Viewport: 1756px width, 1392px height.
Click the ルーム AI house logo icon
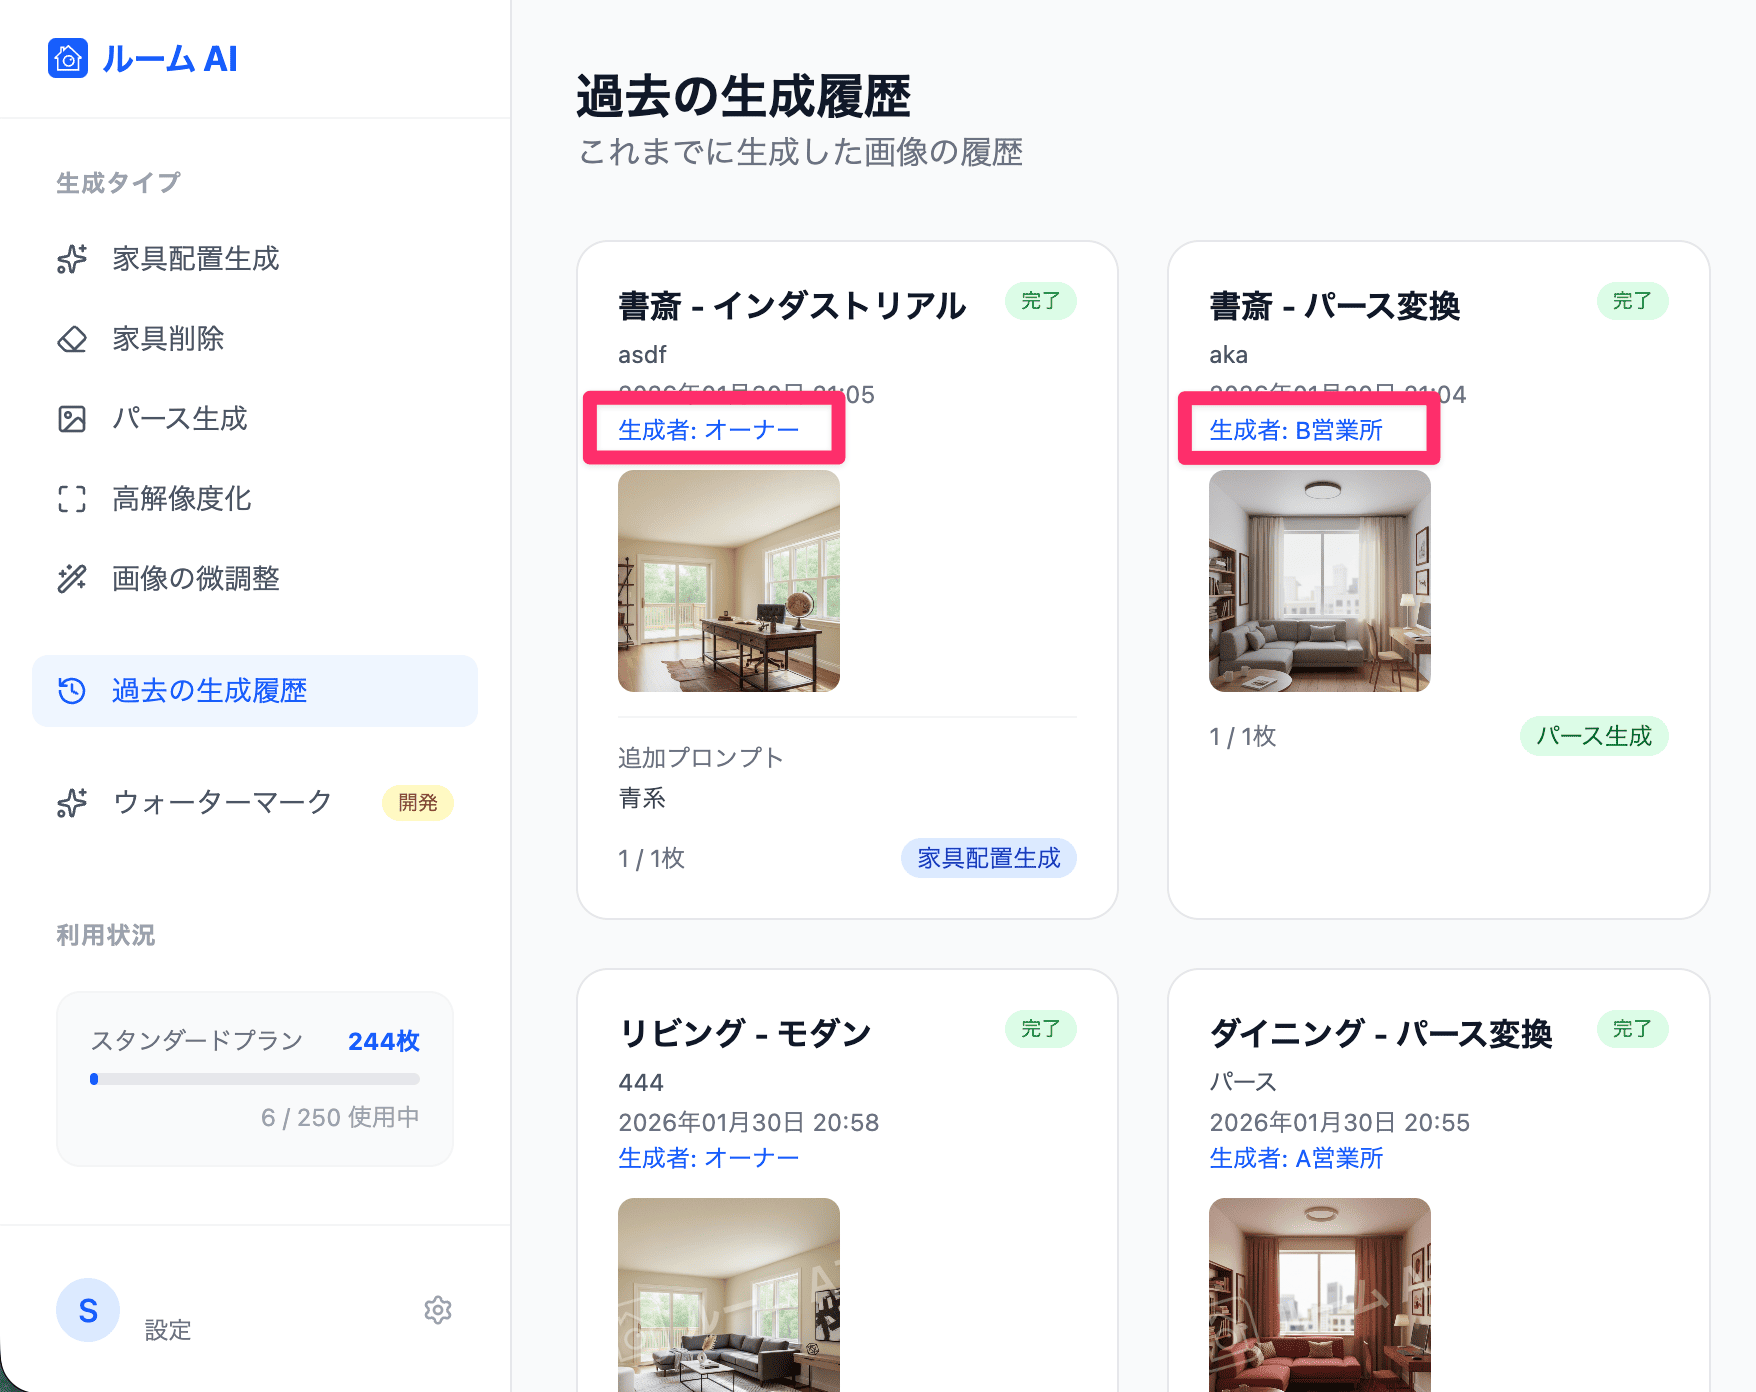point(68,59)
